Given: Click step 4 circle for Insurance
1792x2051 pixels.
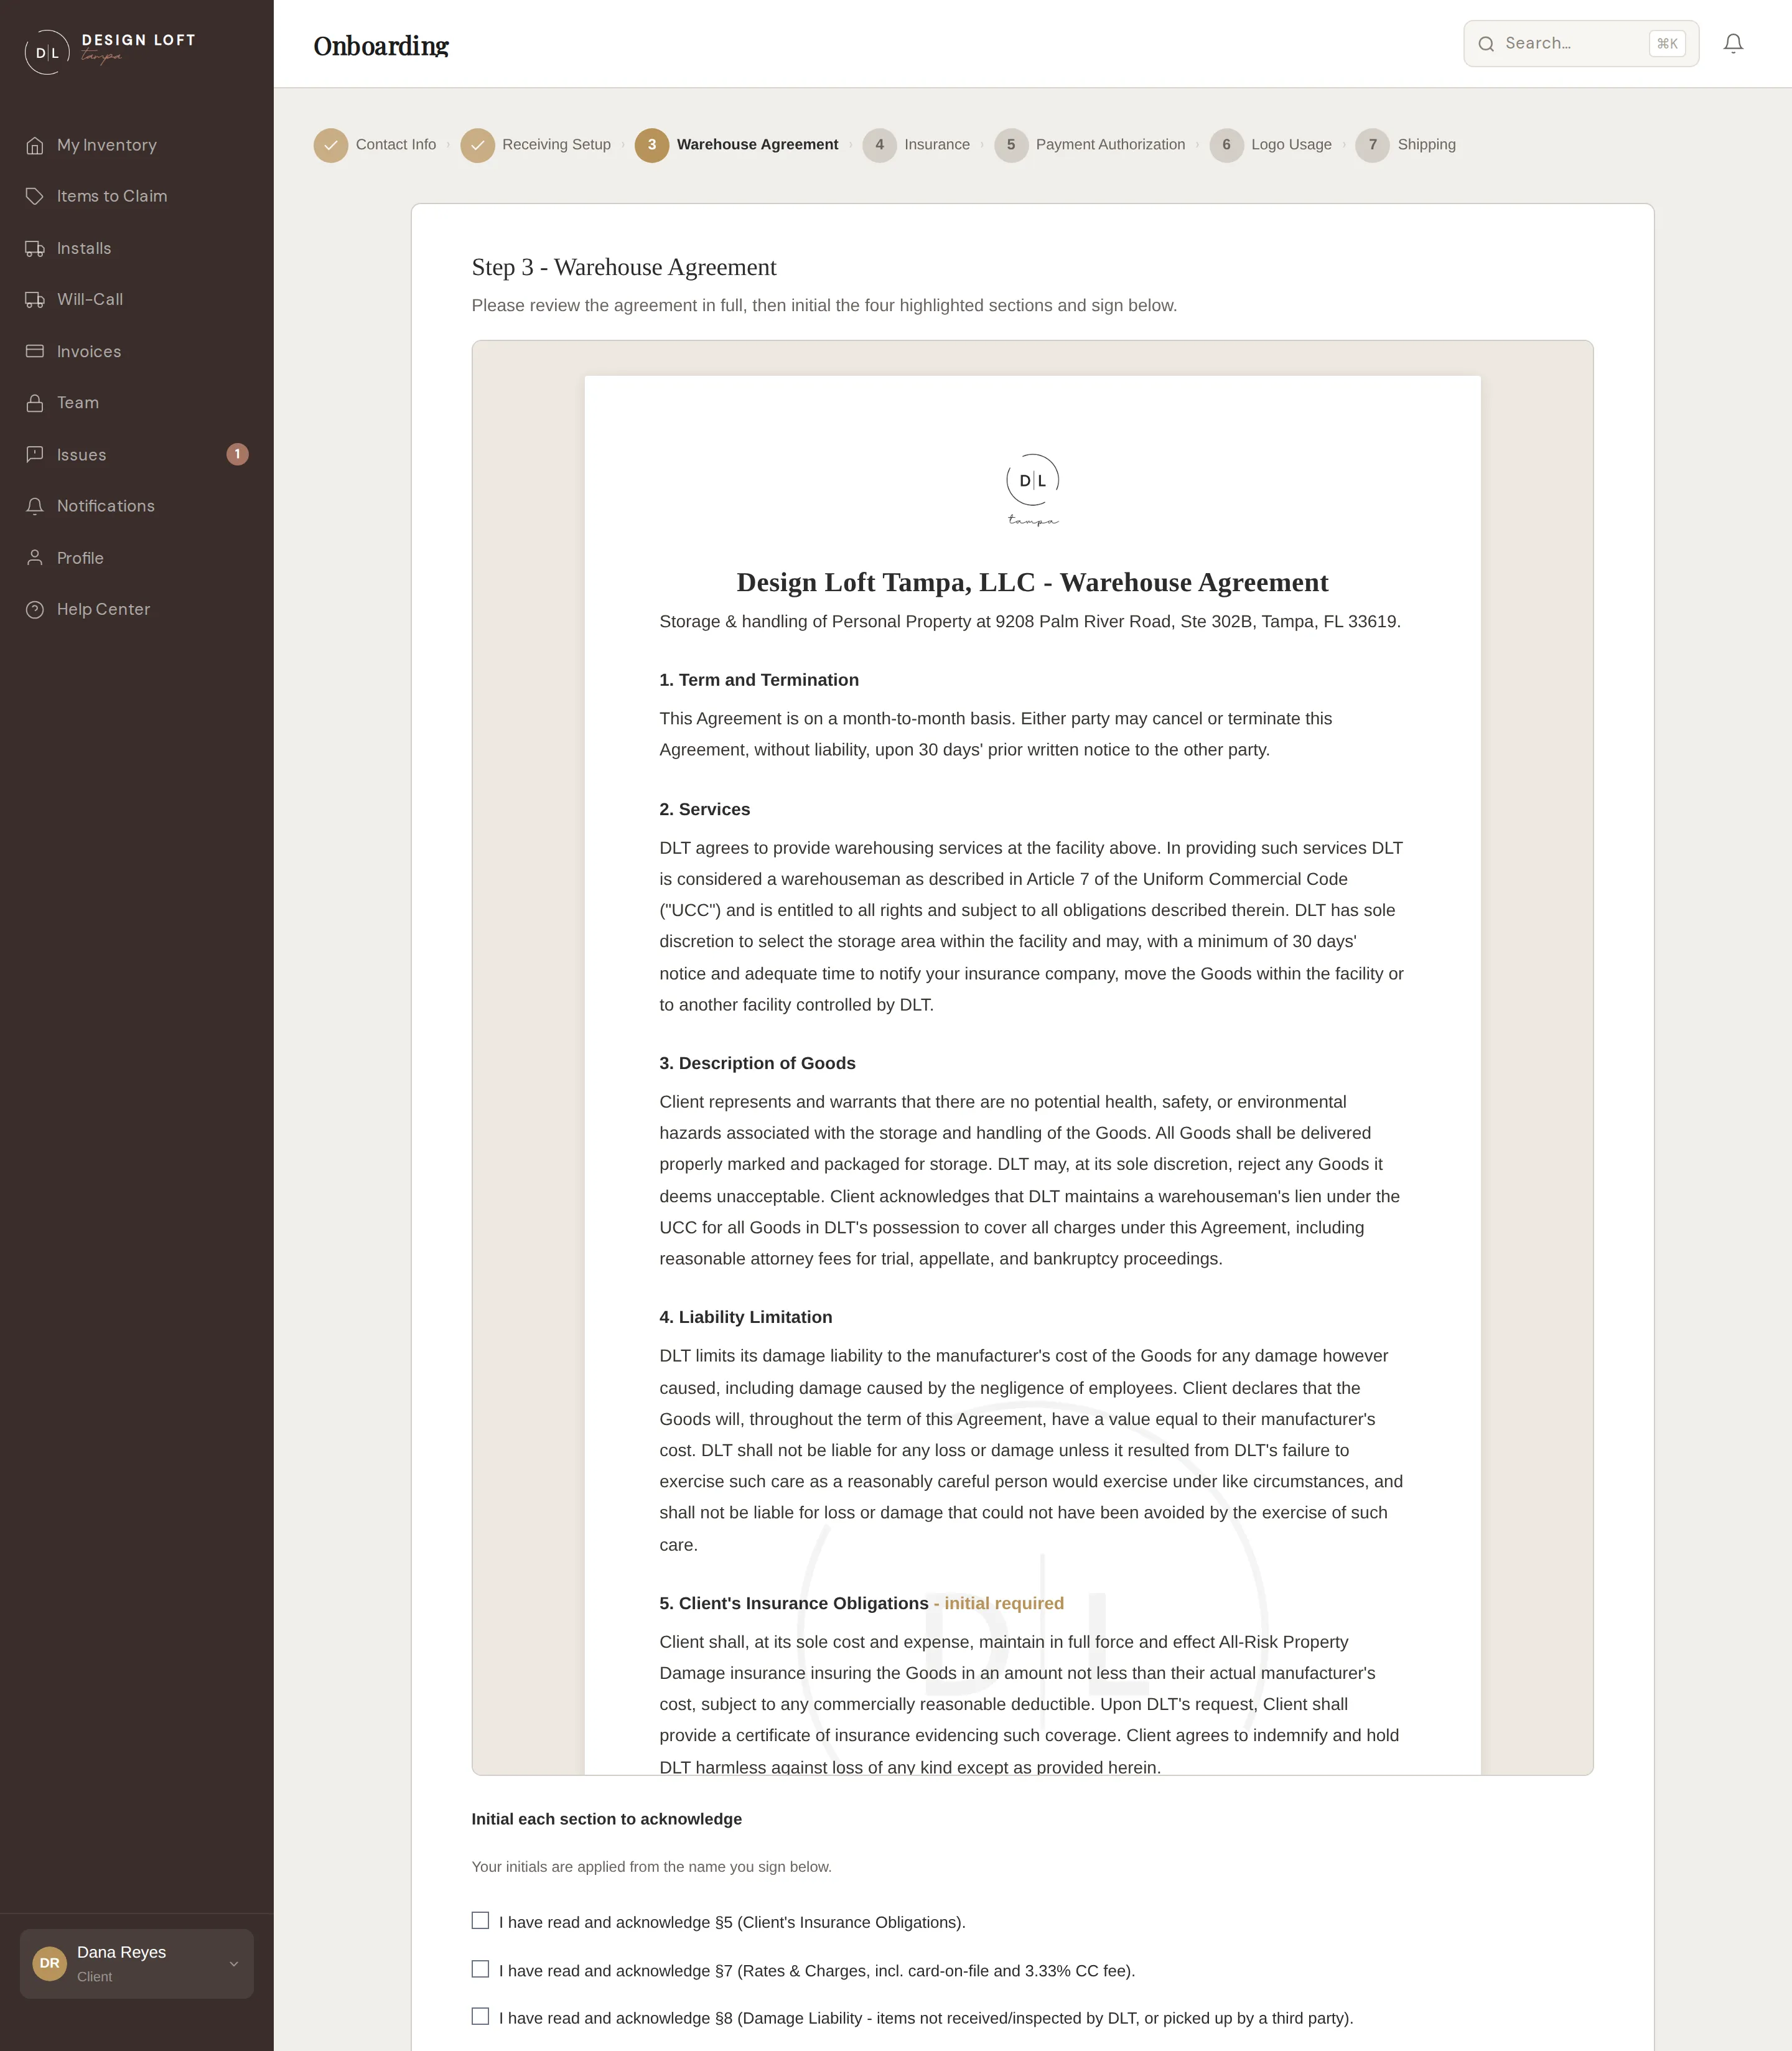Looking at the screenshot, I should pyautogui.click(x=879, y=145).
